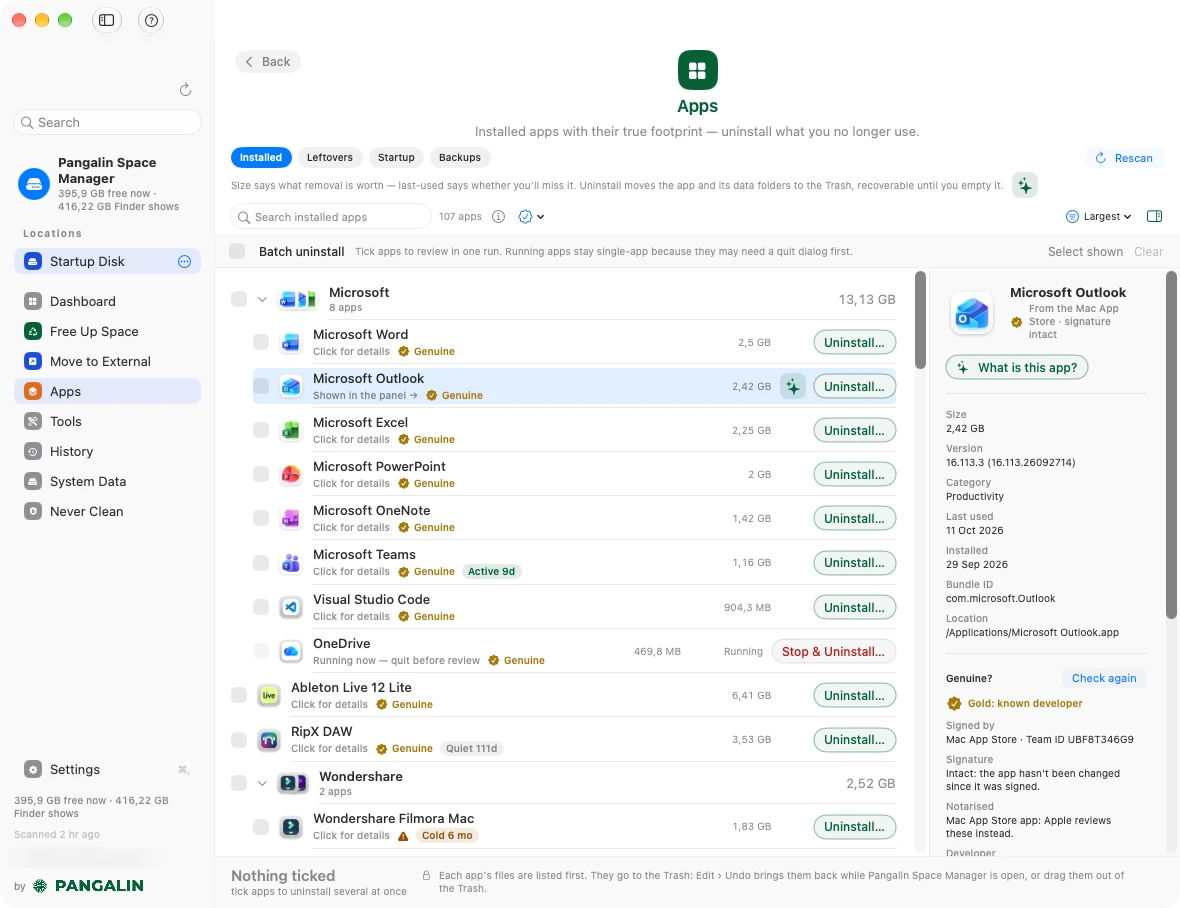Click the What is this app? button

pos(1017,368)
